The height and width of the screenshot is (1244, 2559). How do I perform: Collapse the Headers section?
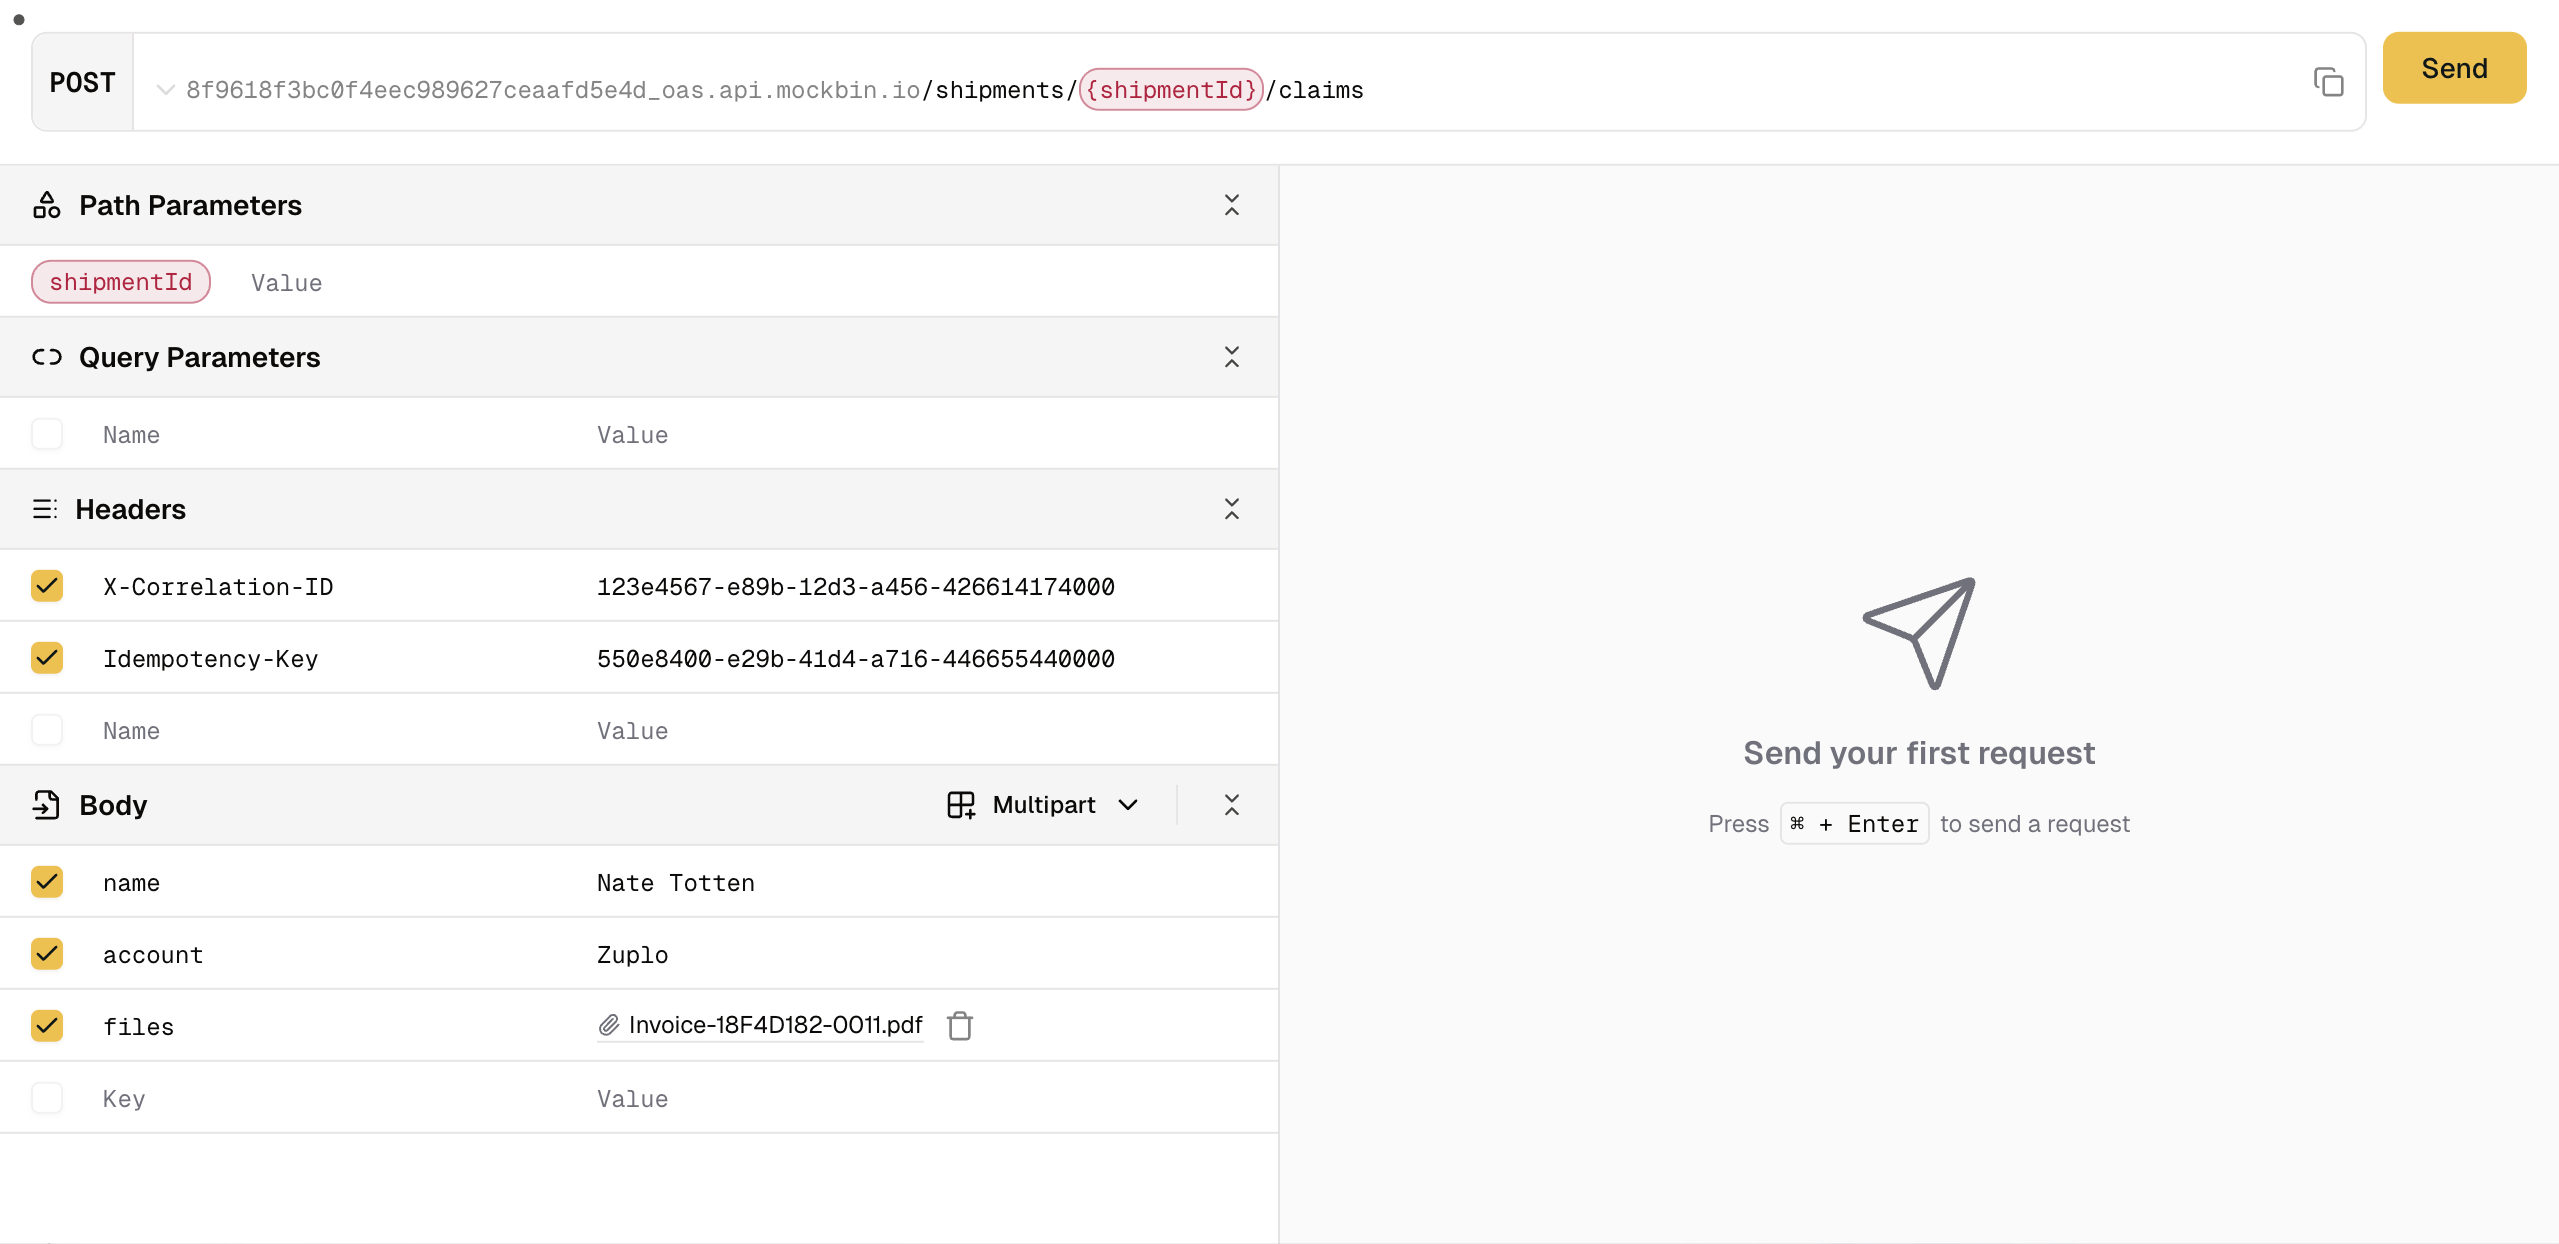1232,509
